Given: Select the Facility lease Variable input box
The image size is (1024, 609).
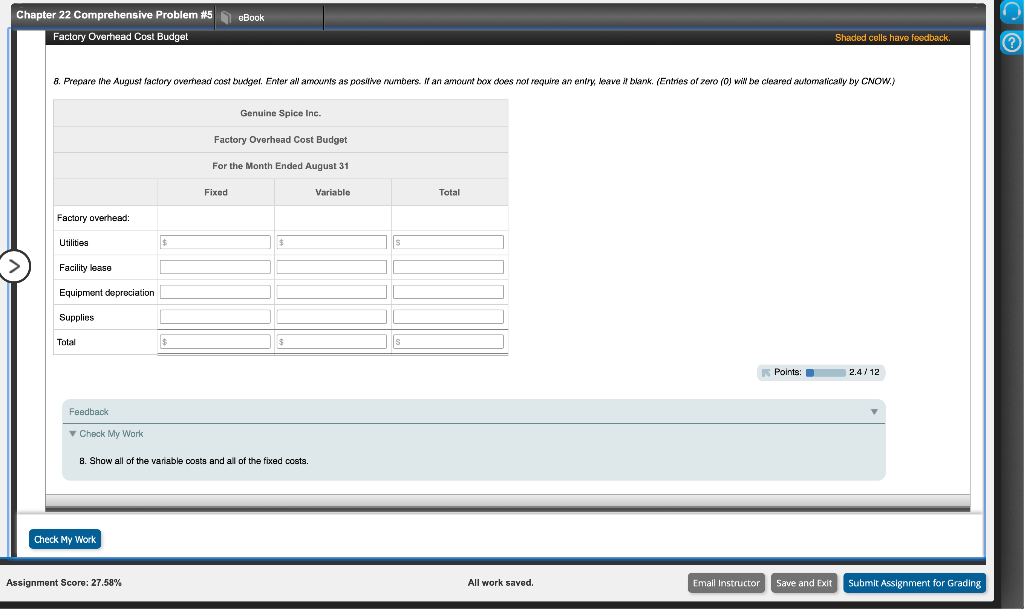Looking at the screenshot, I should 332,266.
